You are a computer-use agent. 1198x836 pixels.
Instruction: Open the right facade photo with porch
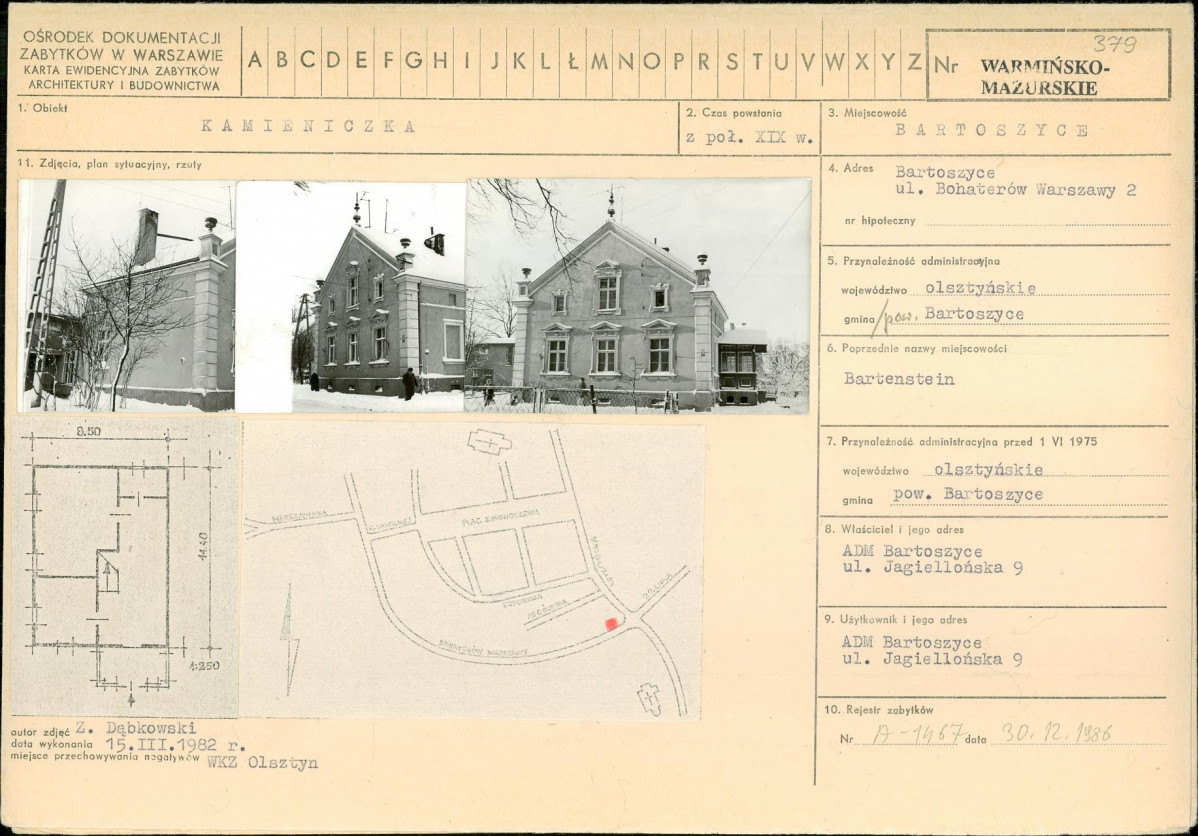[x=638, y=296]
